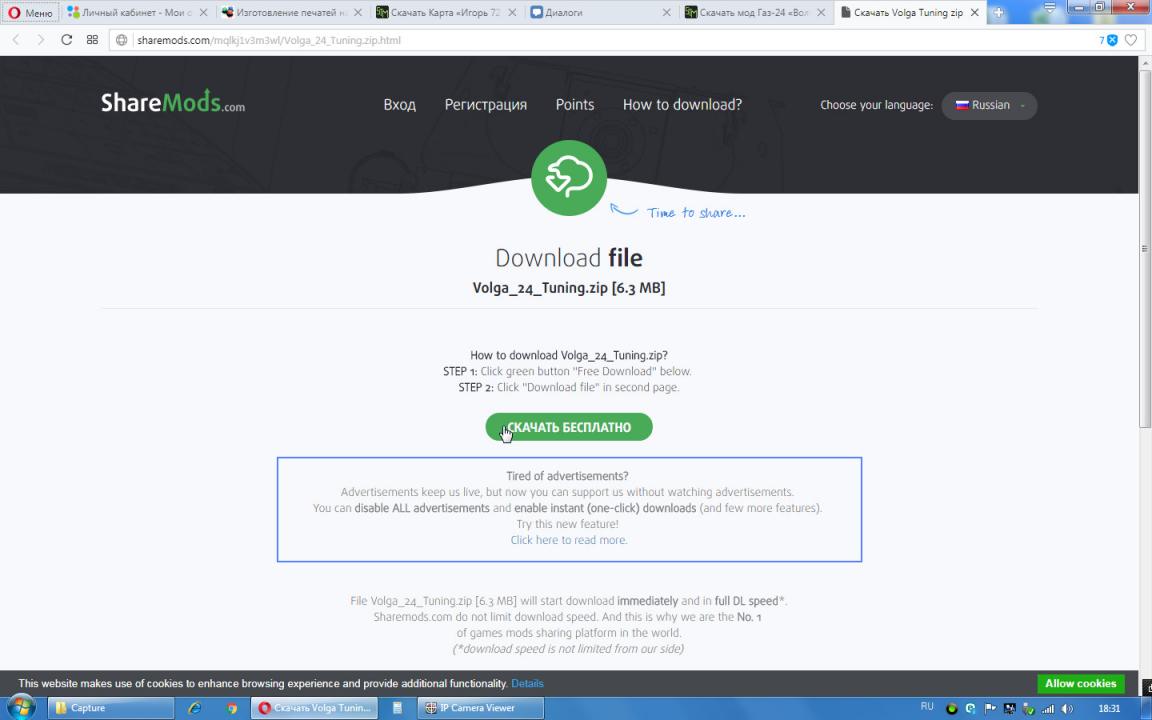Click the ShareMods.com logo
Image resolution: width=1152 pixels, height=720 pixels.
(172, 104)
